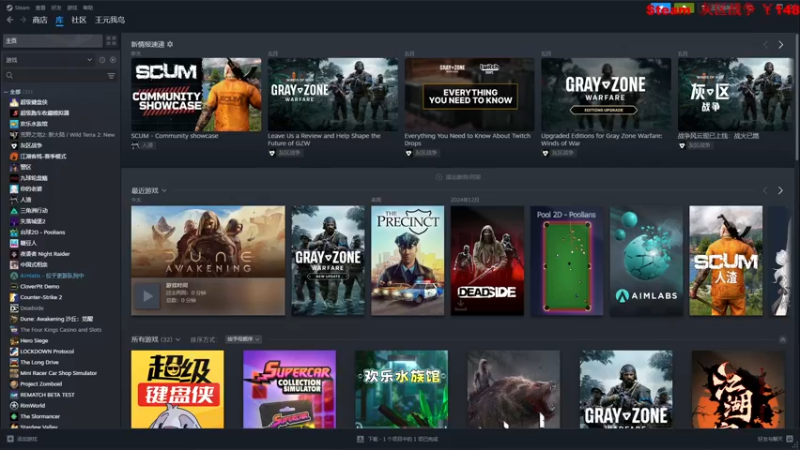
Task: Open the 灰区战争 Chinese news card
Action: [x=736, y=94]
